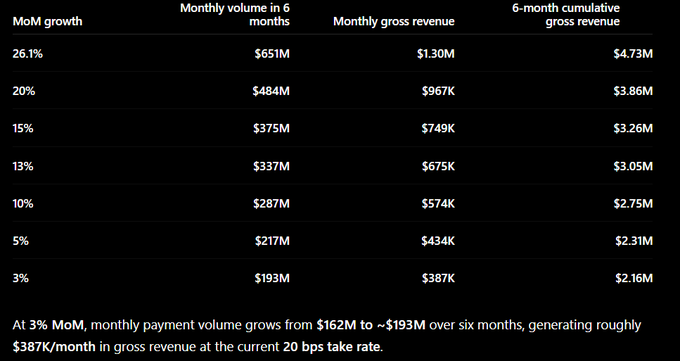Select the $375M volume cell
The image size is (680, 361).
[271, 128]
